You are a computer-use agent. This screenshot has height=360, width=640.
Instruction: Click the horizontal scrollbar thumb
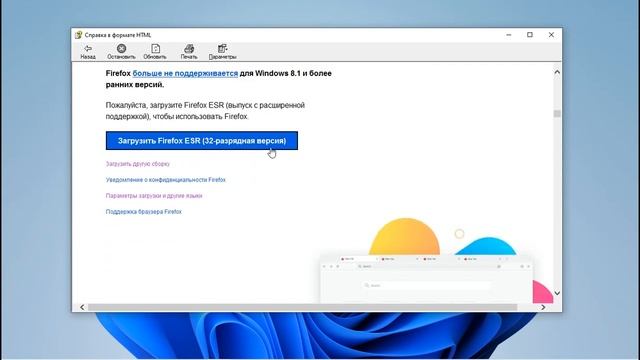click(x=302, y=307)
